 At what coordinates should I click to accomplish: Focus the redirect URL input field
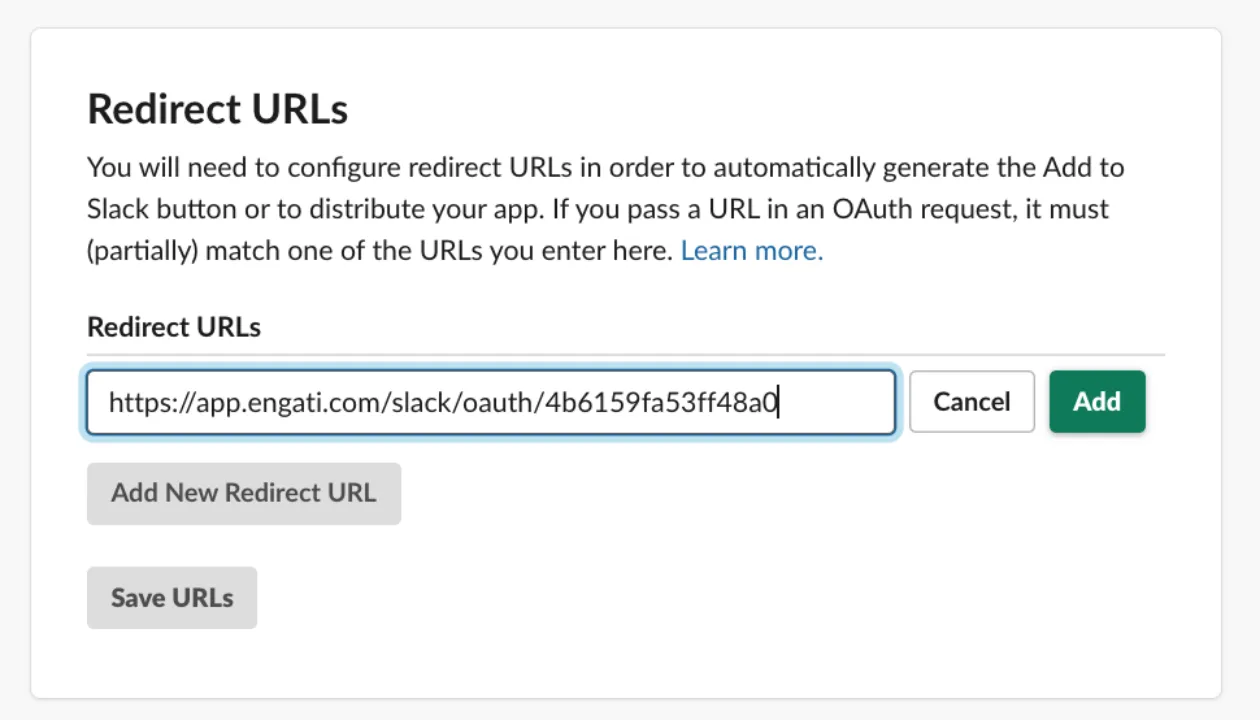click(x=491, y=402)
